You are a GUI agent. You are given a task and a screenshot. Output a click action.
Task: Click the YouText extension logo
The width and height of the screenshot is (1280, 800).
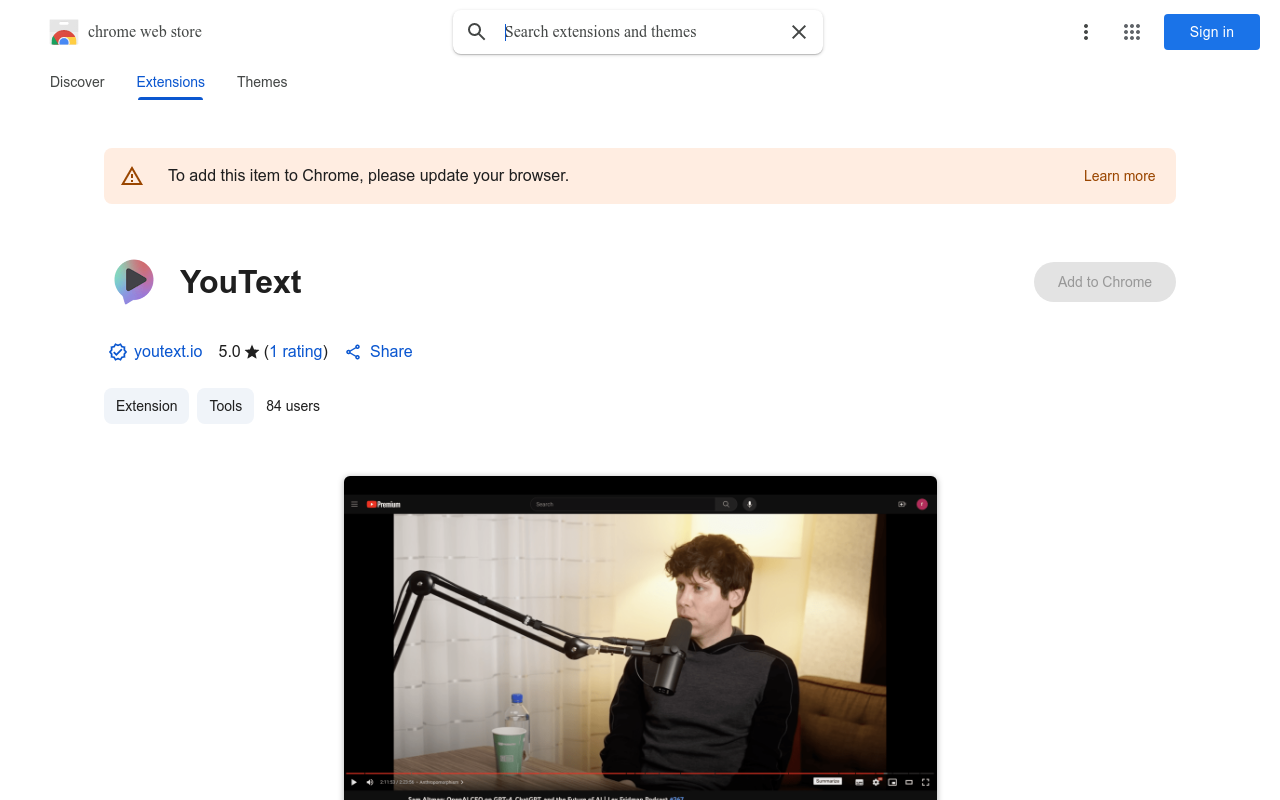(x=134, y=282)
